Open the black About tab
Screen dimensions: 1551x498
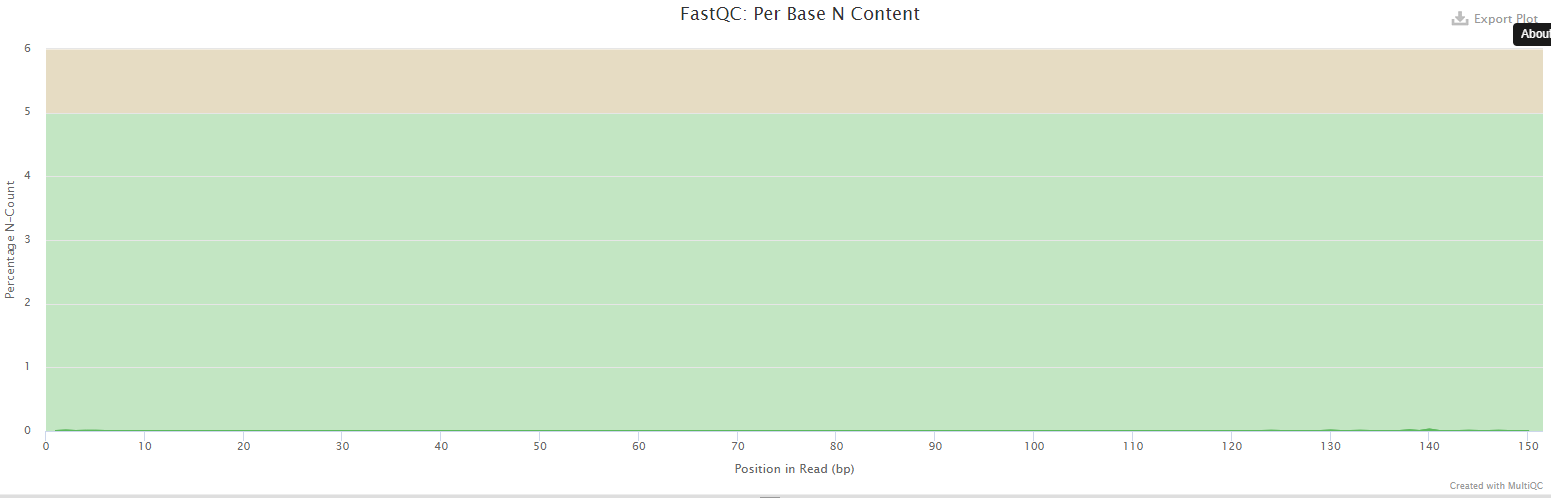pos(1534,34)
